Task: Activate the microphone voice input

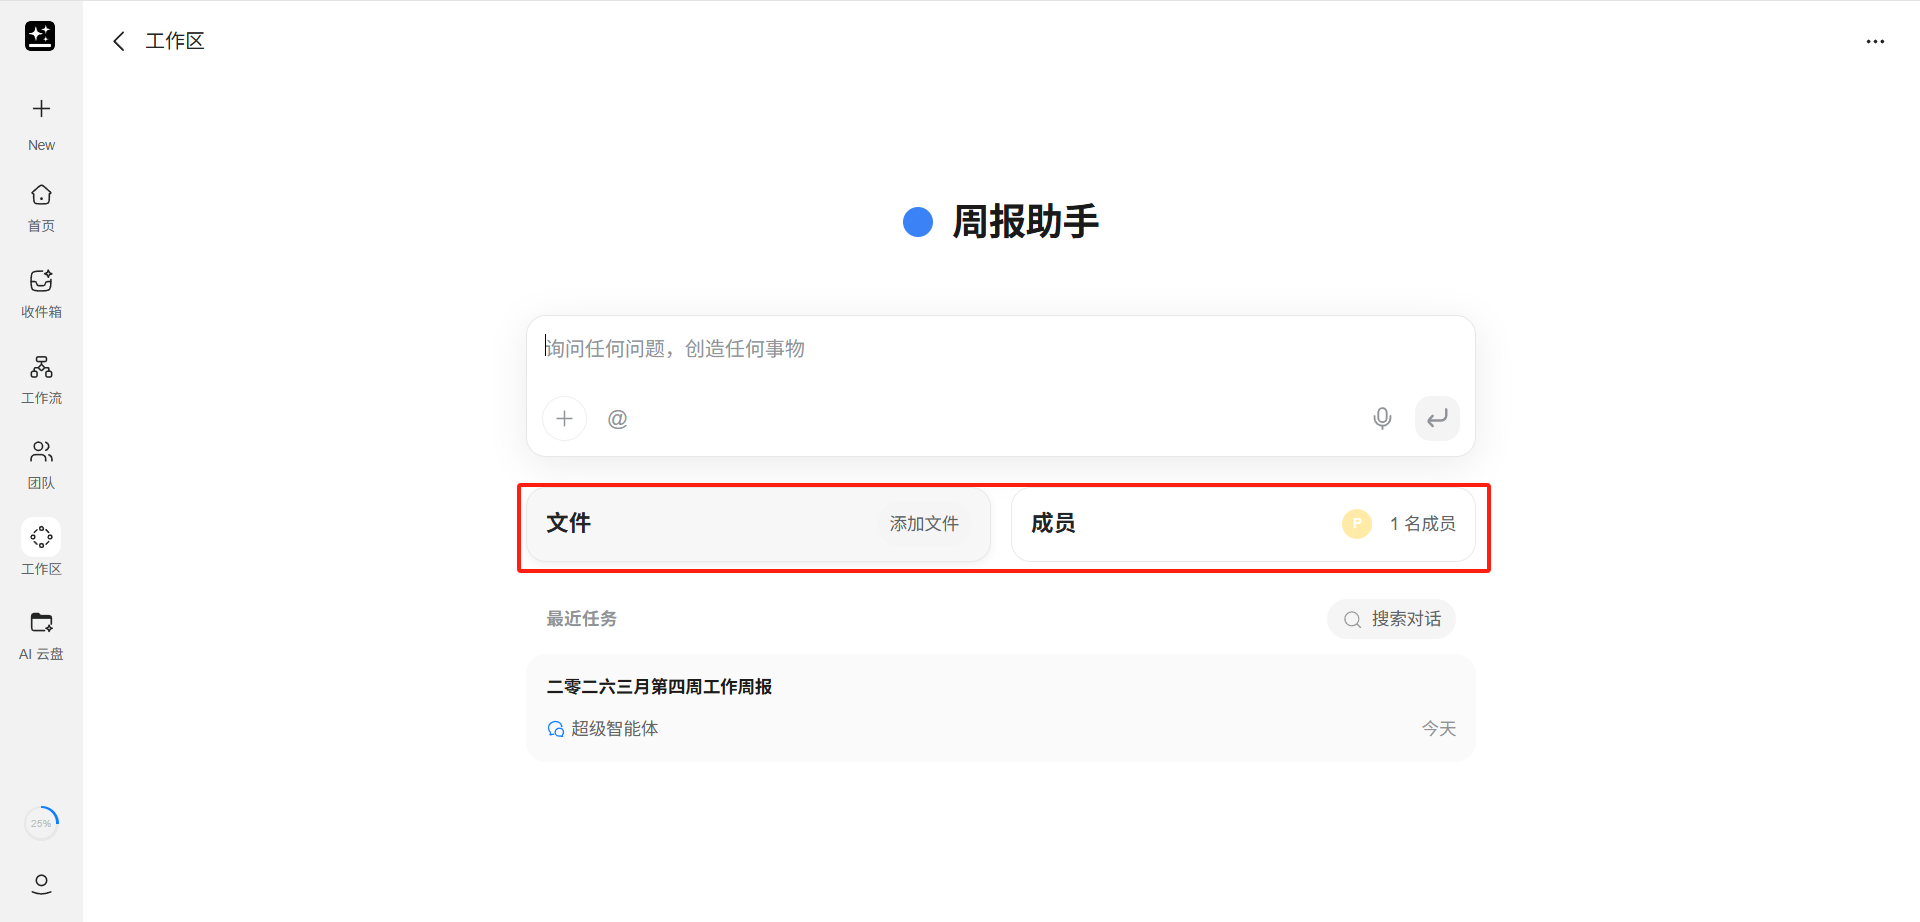Action: point(1382,419)
